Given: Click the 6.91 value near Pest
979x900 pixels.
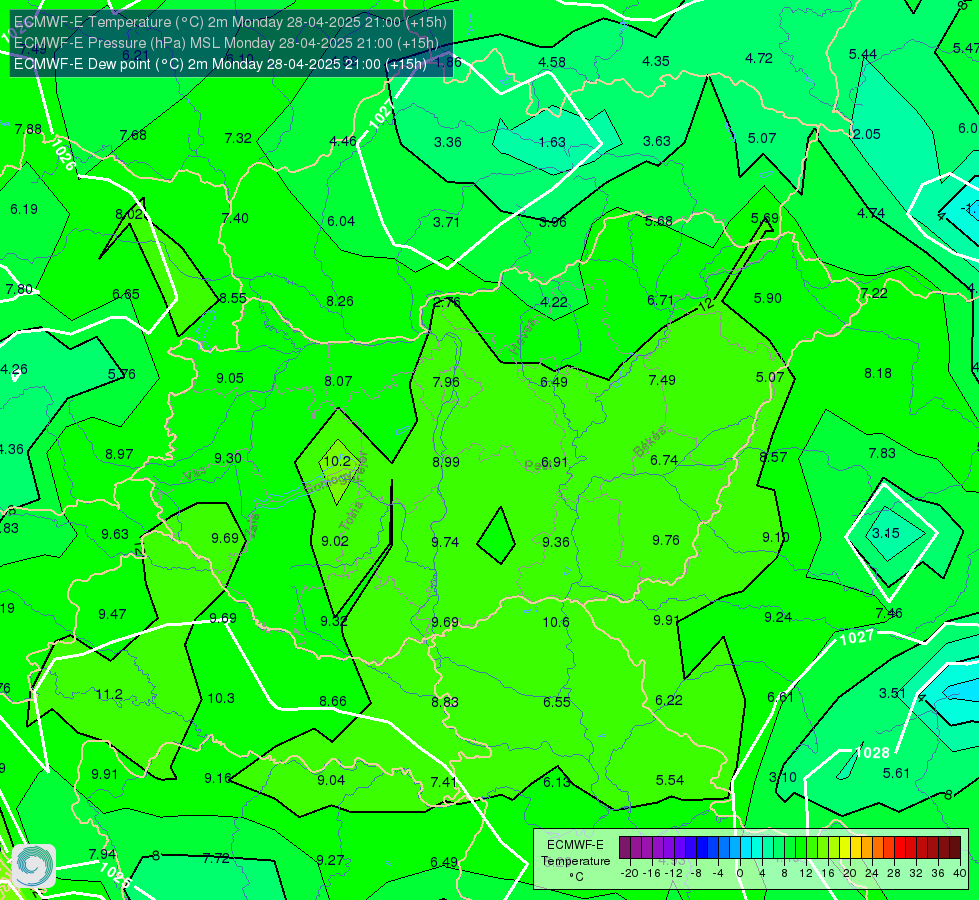Looking at the screenshot, I should pyautogui.click(x=554, y=462).
